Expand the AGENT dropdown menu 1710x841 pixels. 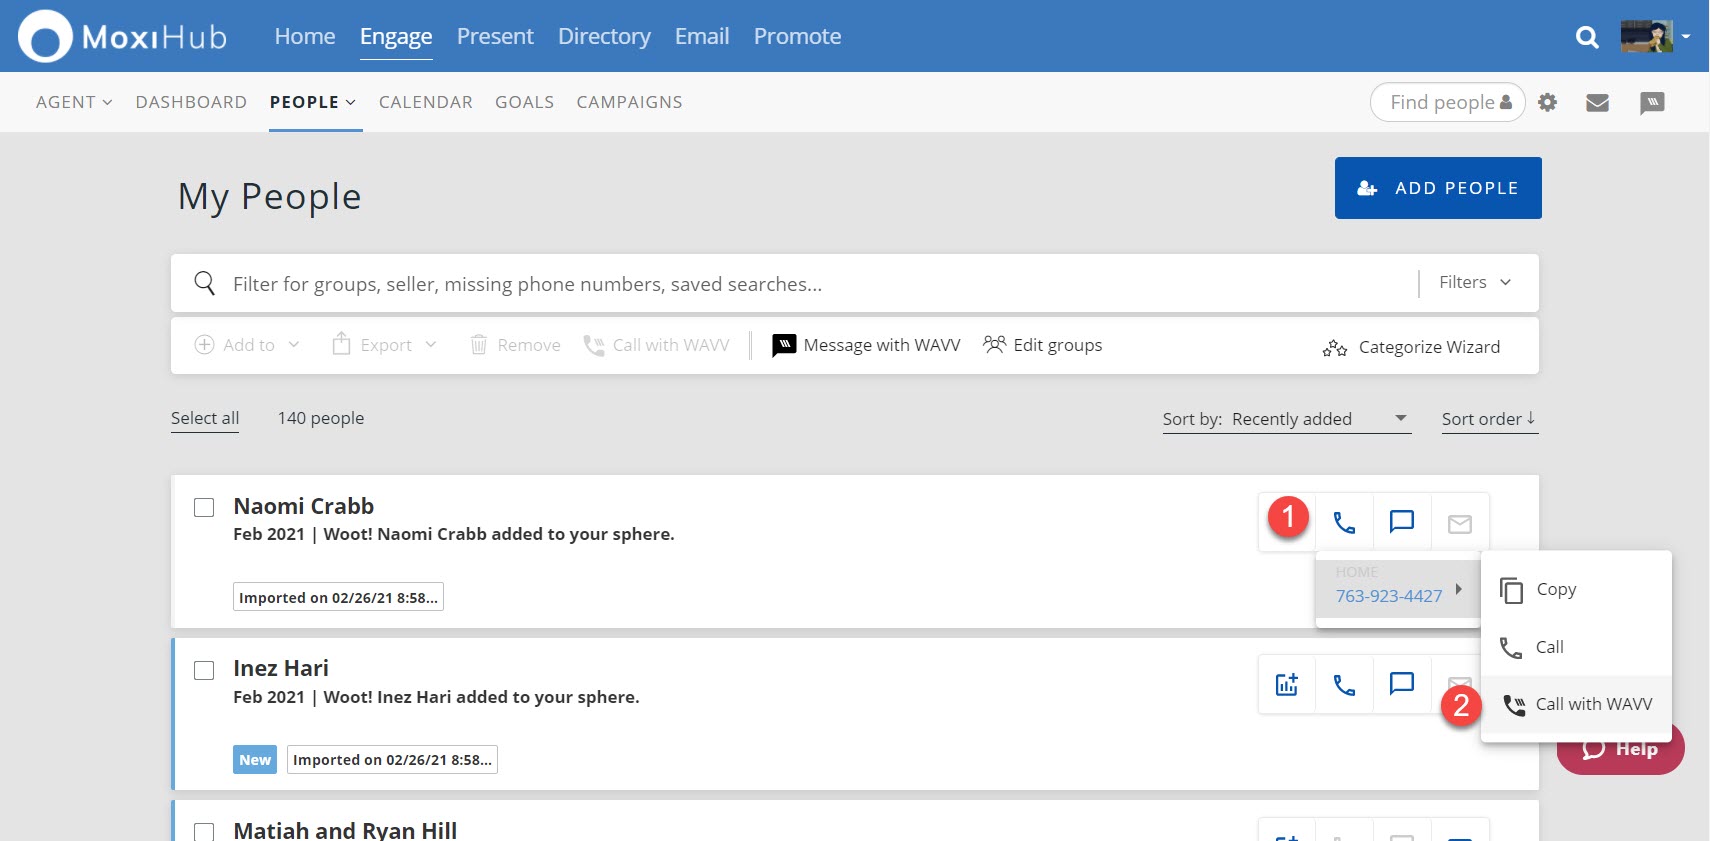[74, 102]
